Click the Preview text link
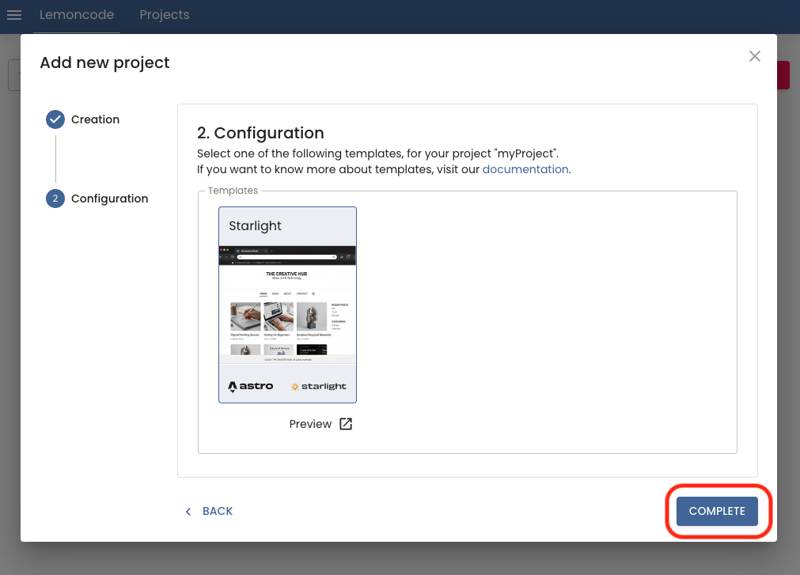Image resolution: width=800 pixels, height=575 pixels. tap(310, 424)
